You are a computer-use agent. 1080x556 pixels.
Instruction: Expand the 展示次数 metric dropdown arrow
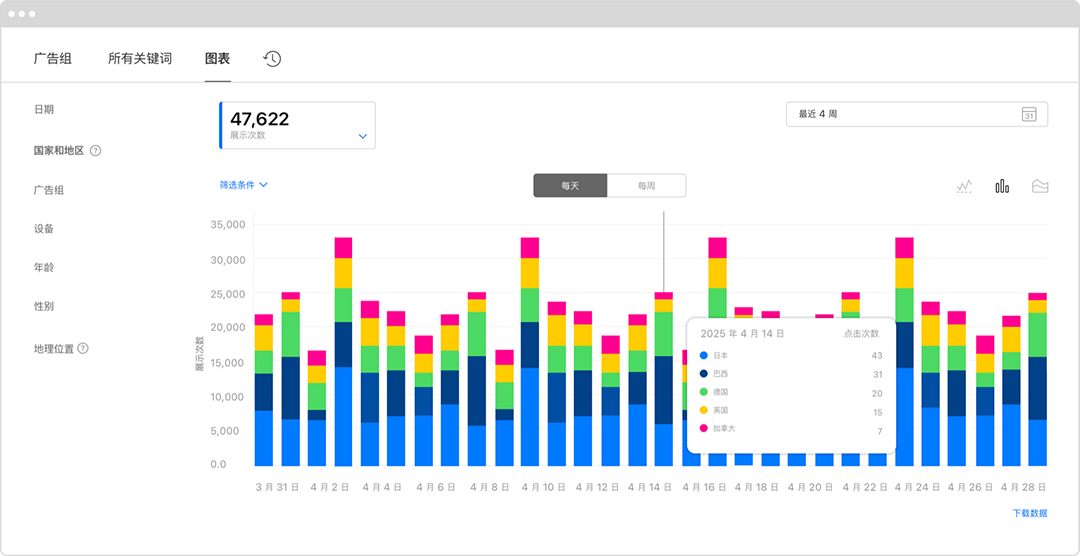[x=363, y=136]
